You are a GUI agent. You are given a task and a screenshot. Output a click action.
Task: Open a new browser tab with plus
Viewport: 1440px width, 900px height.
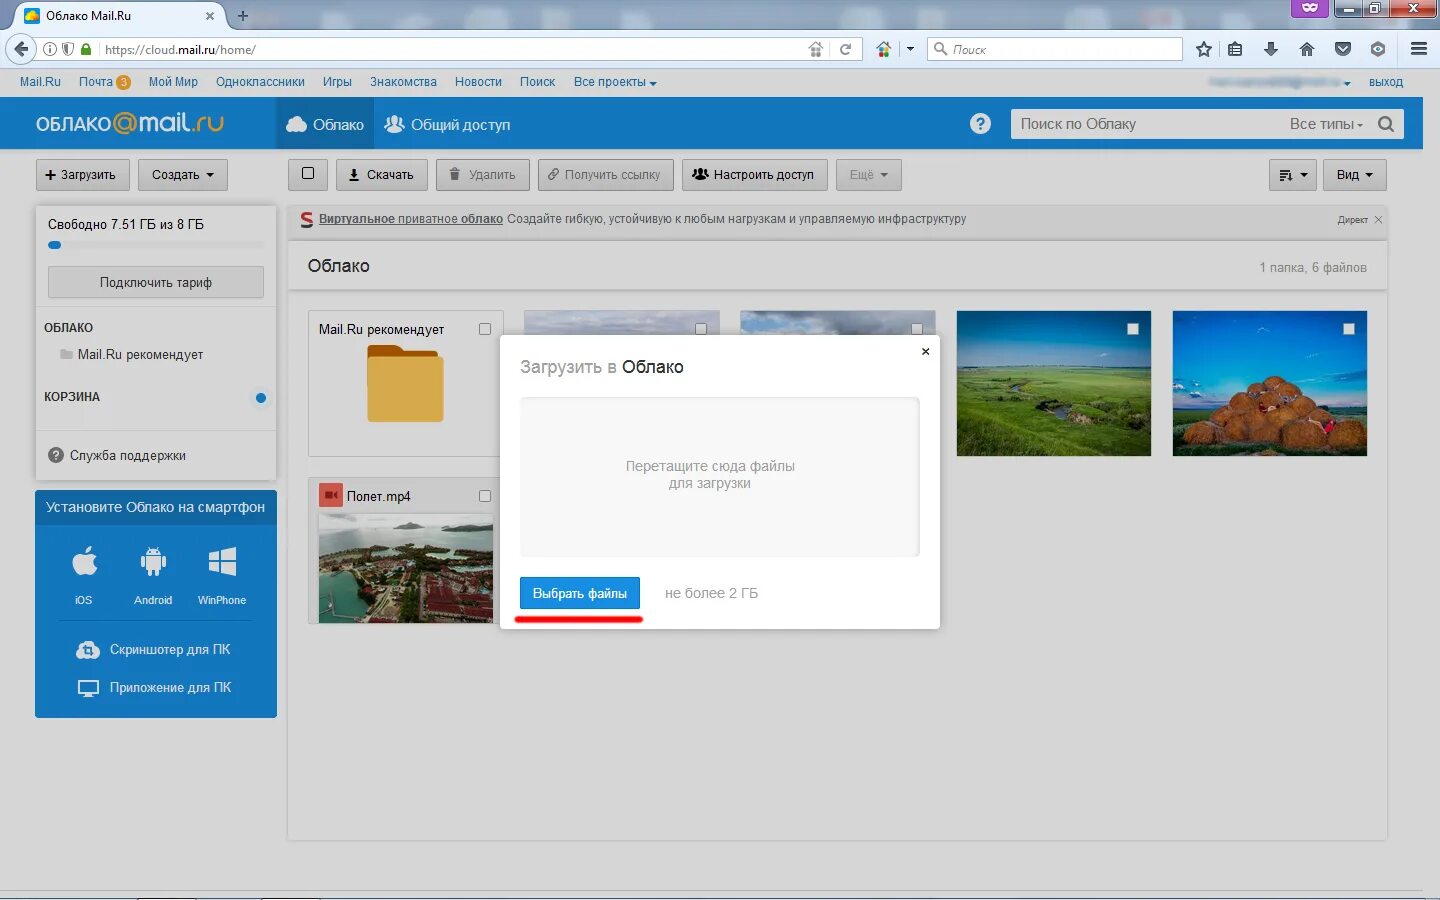[243, 16]
